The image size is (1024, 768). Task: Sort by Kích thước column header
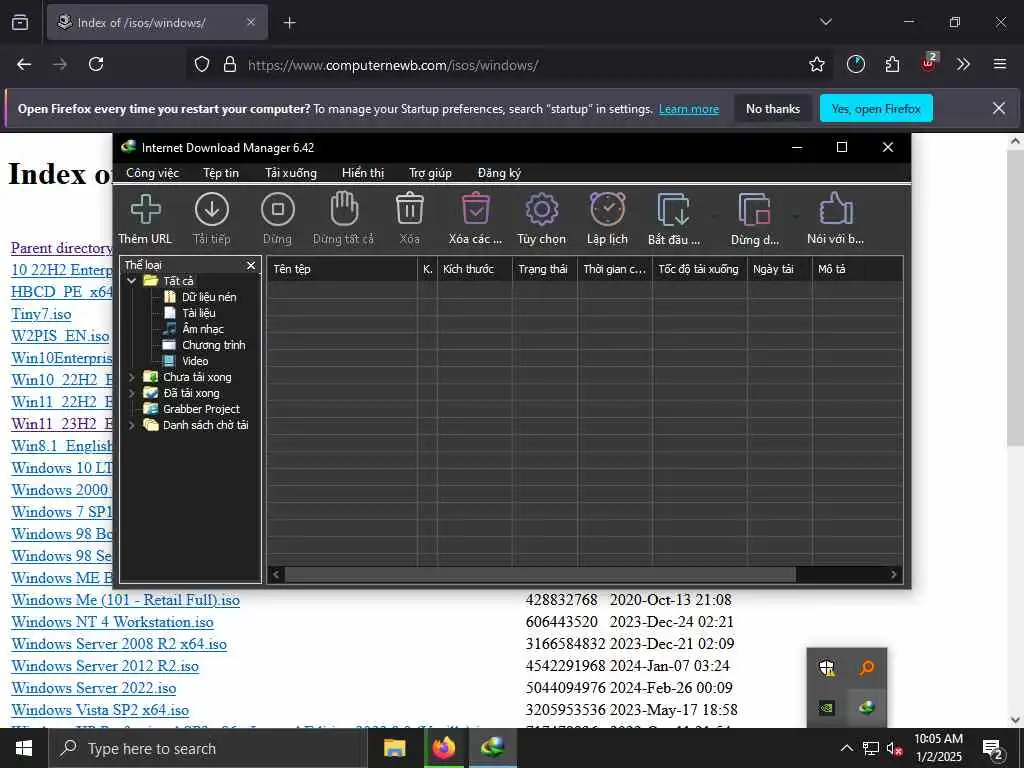pos(475,269)
